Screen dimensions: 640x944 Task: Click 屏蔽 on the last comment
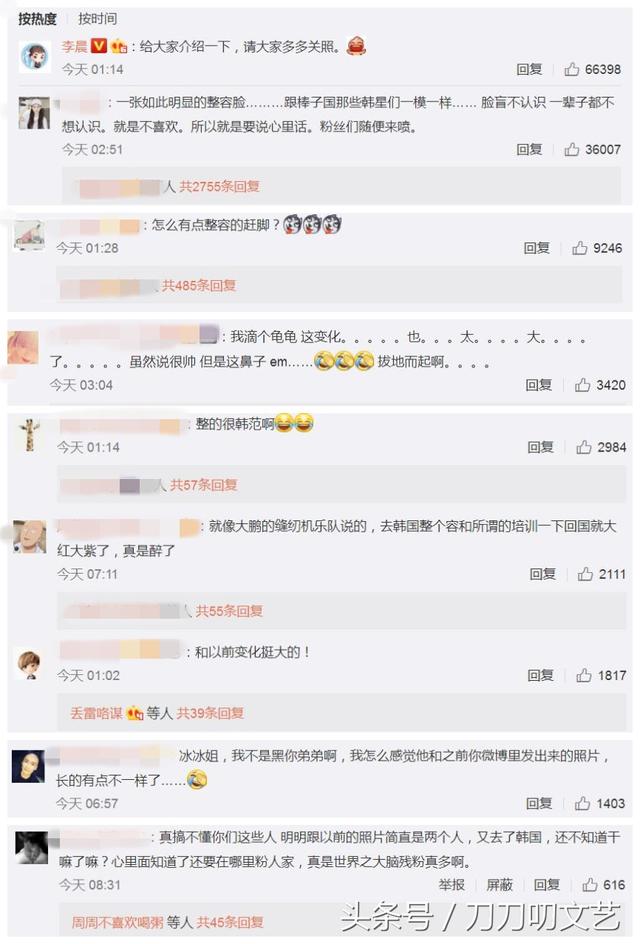click(x=499, y=884)
